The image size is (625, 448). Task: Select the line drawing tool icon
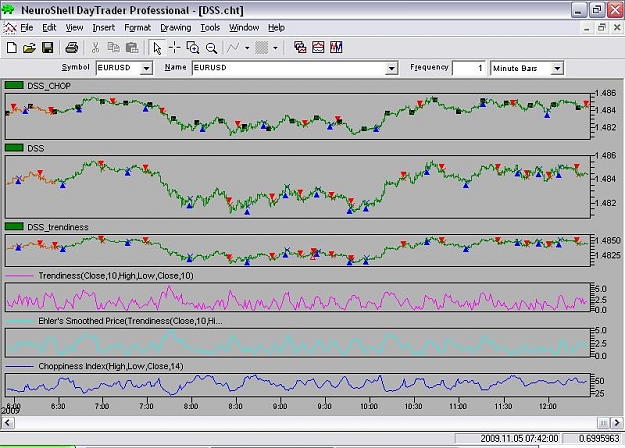233,48
